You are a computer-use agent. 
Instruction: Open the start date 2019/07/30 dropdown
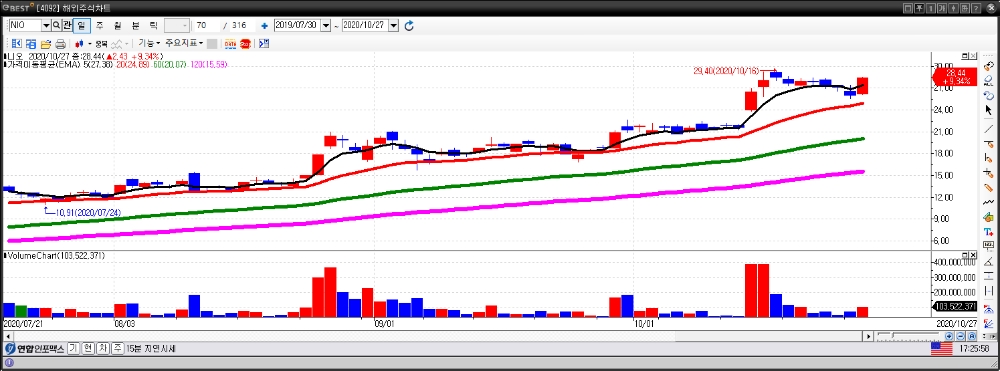tap(326, 25)
